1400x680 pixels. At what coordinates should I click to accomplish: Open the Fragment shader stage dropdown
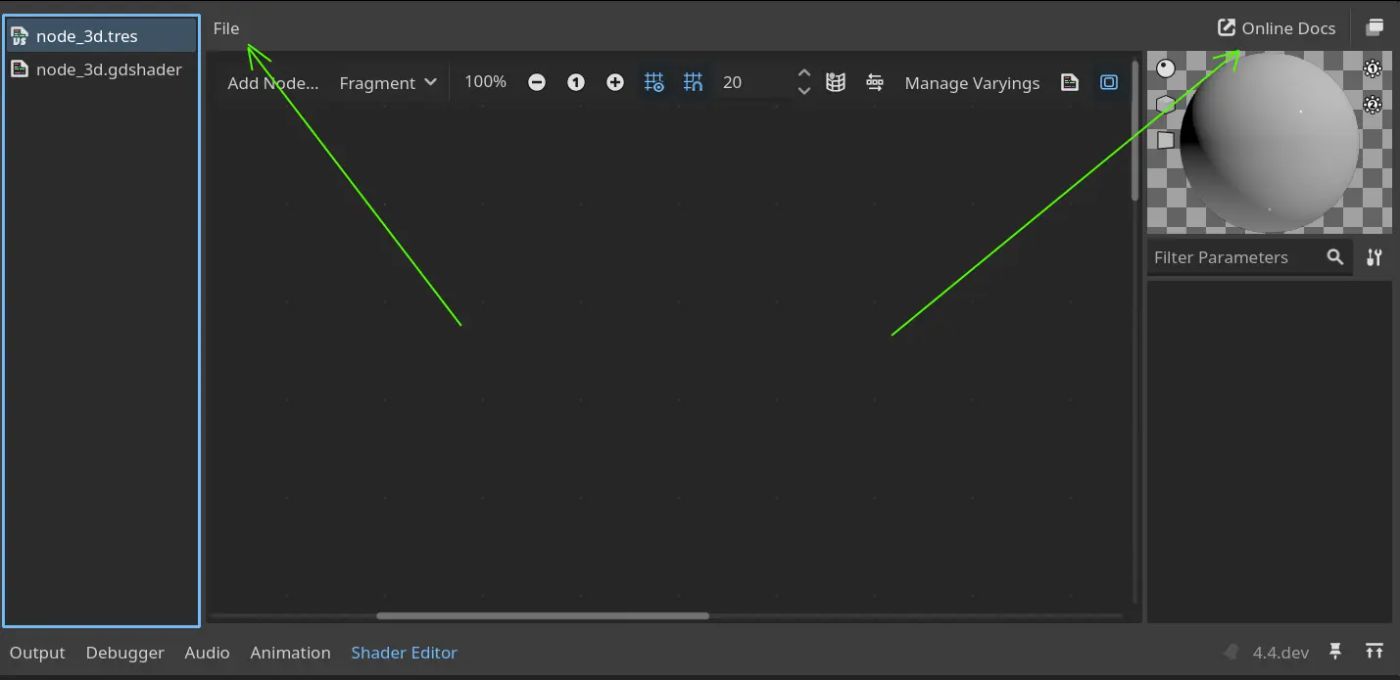388,83
